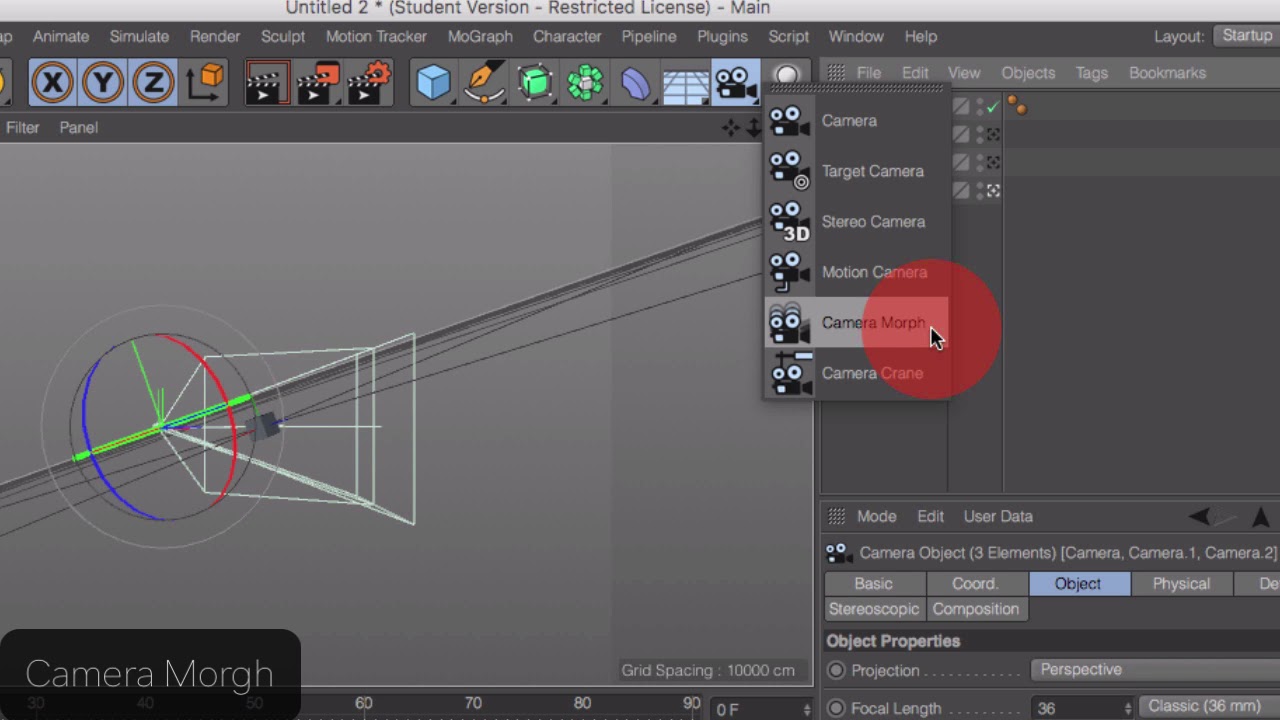This screenshot has width=1280, height=720.
Task: Open the Simulate menu
Action: pyautogui.click(x=139, y=36)
